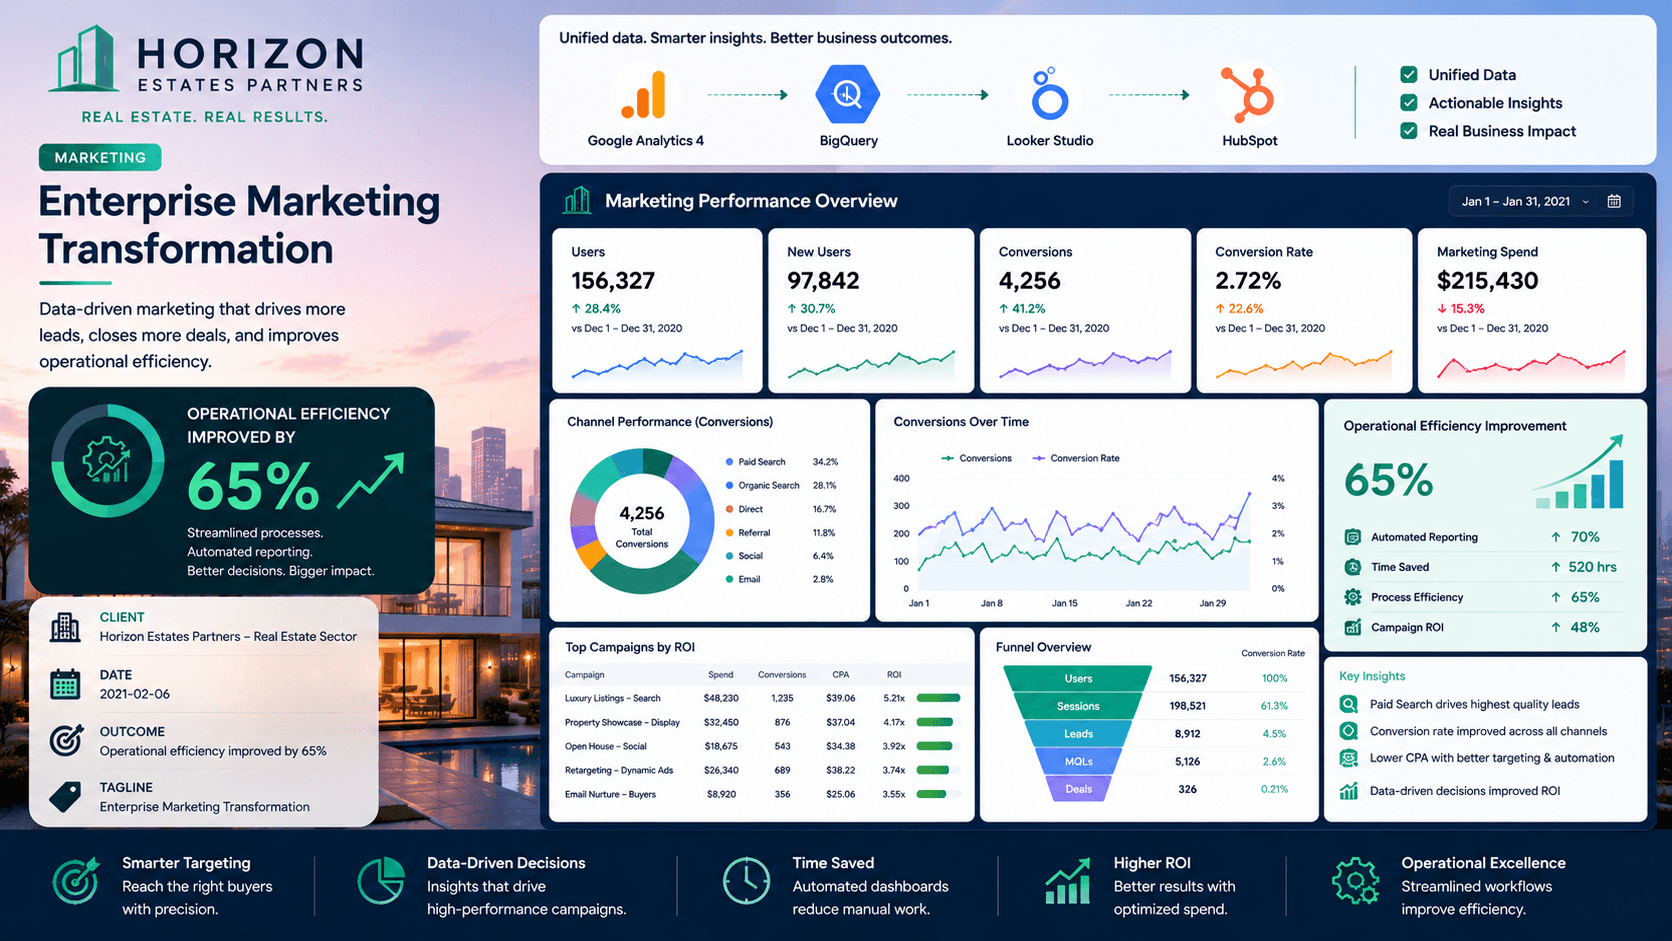This screenshot has height=941, width=1672.
Task: Click the Social channel legend label
Action: [x=750, y=556]
